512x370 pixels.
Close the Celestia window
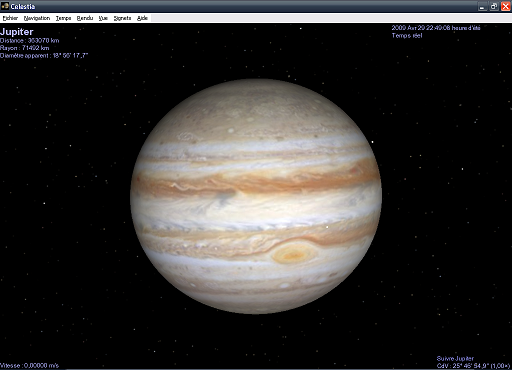[505, 6]
